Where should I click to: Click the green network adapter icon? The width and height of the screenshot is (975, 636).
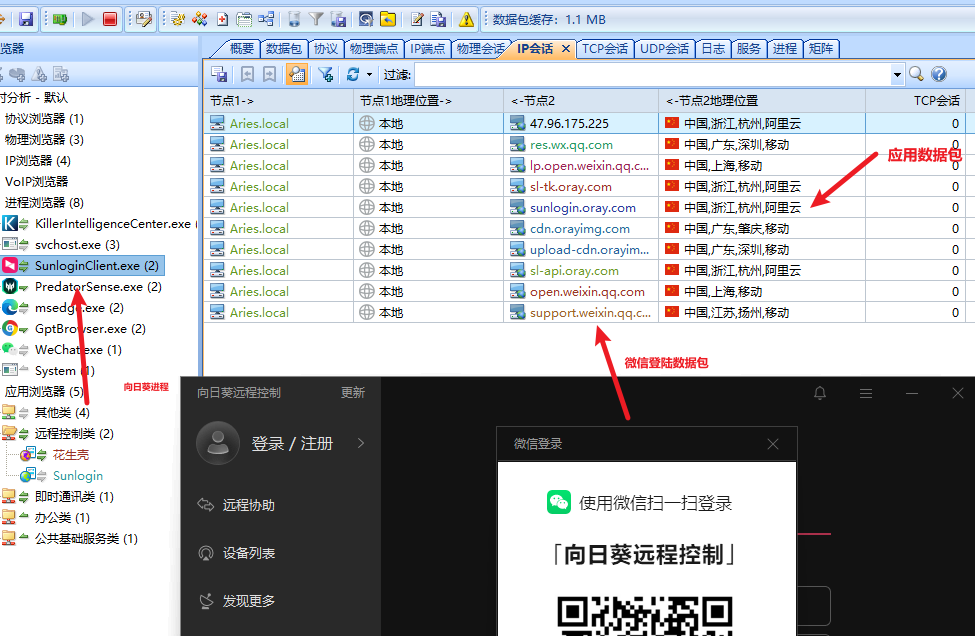(60, 19)
